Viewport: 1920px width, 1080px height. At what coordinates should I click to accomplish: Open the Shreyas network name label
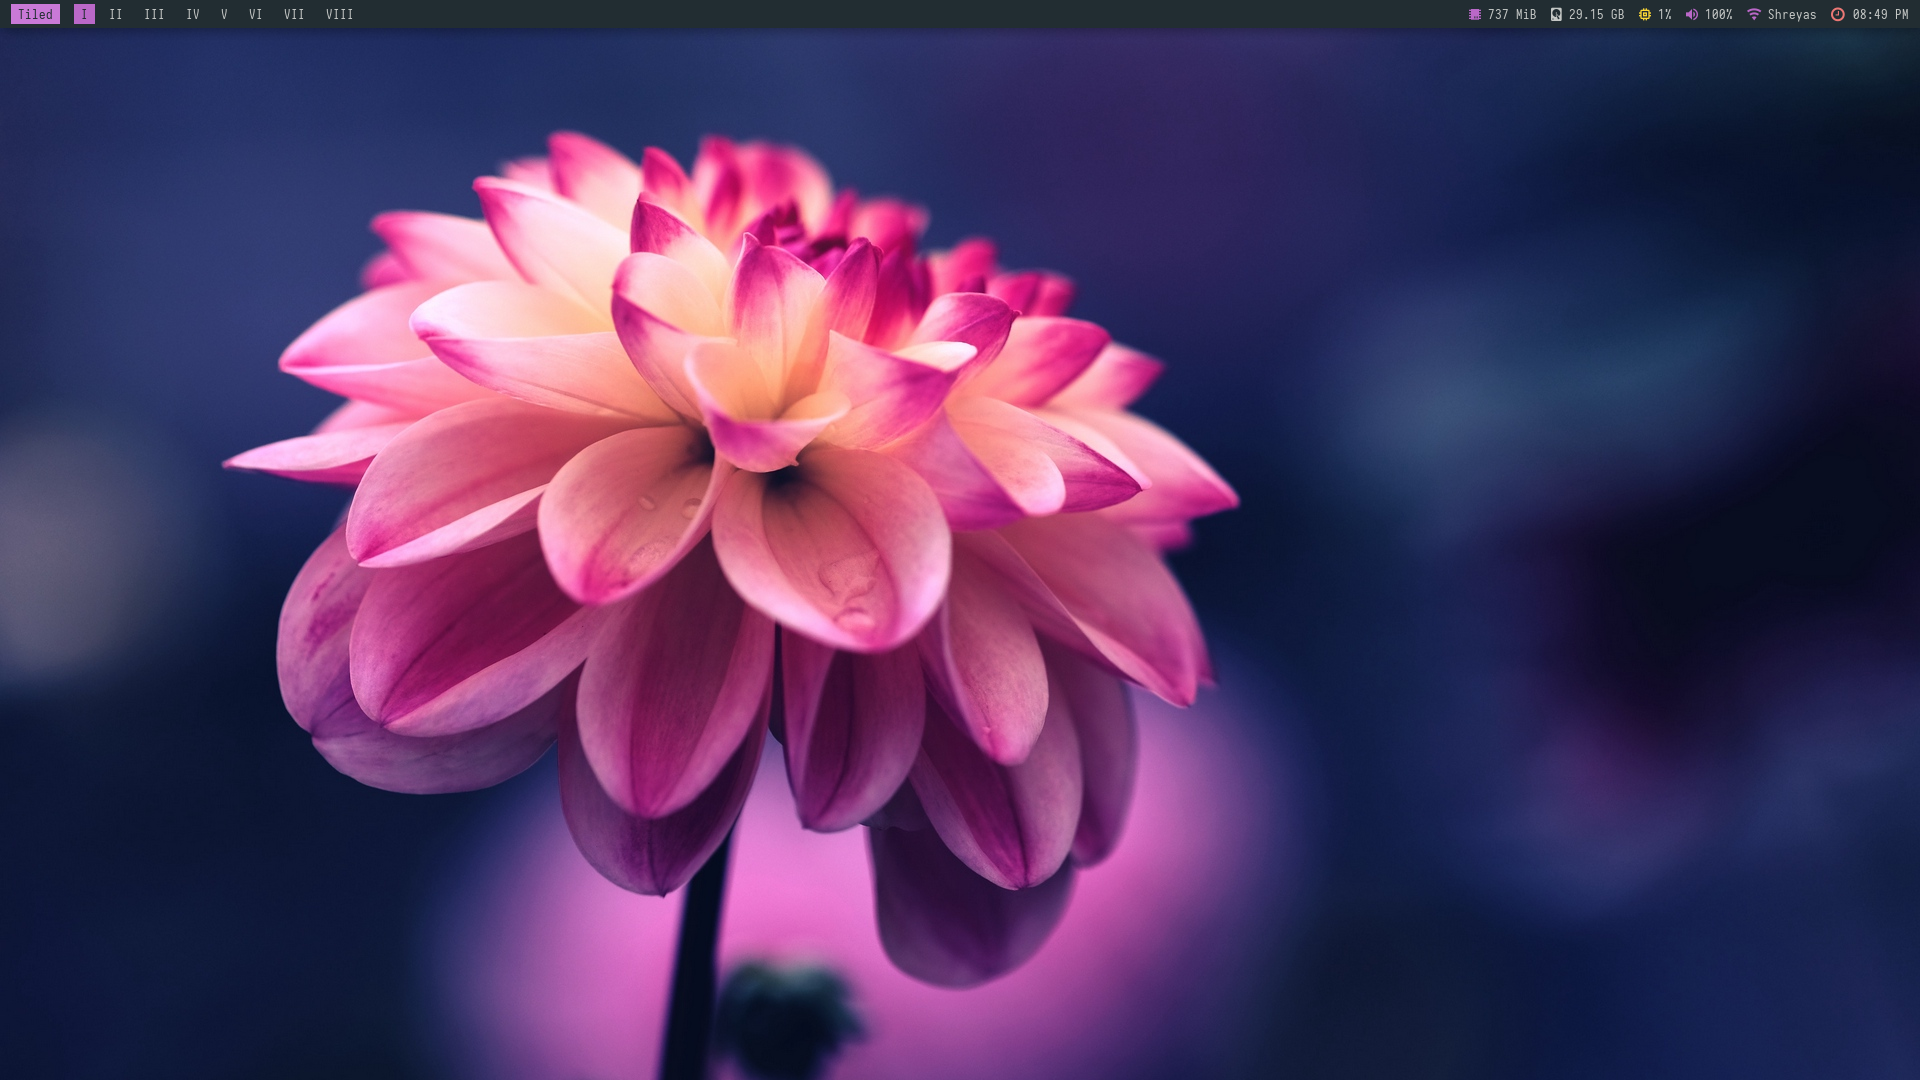[x=1791, y=14]
